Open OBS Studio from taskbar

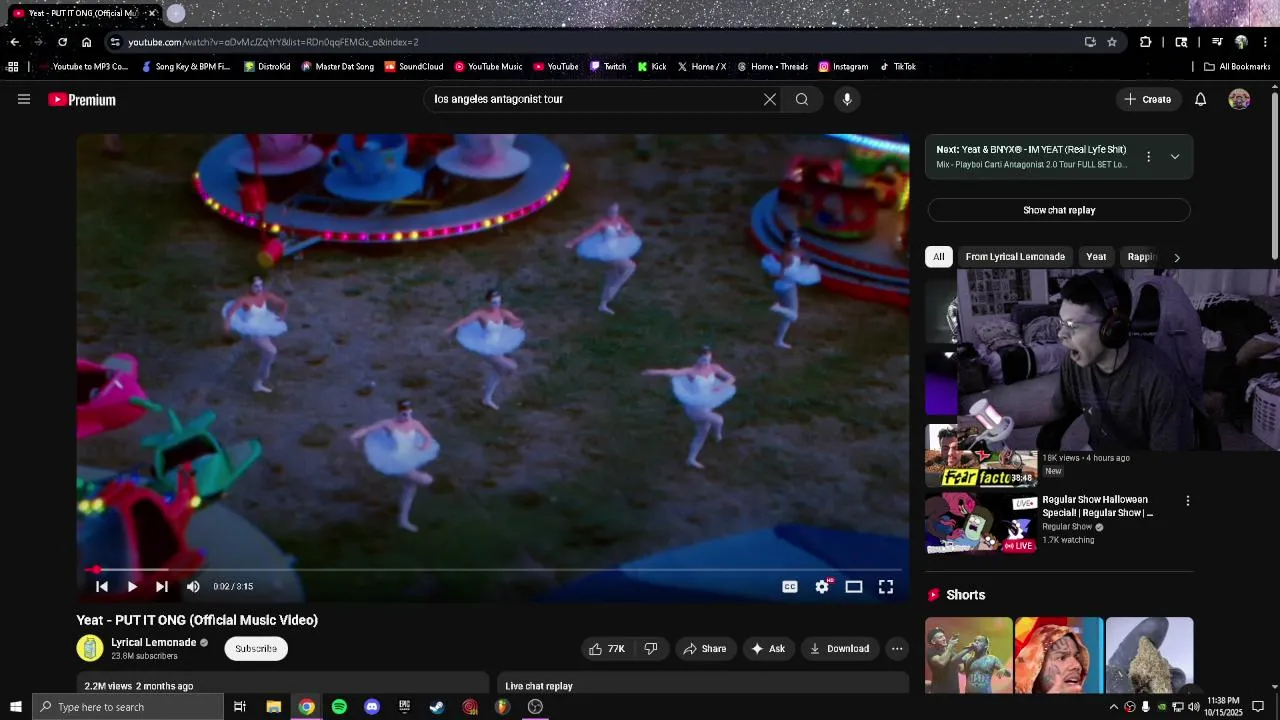[x=535, y=707]
